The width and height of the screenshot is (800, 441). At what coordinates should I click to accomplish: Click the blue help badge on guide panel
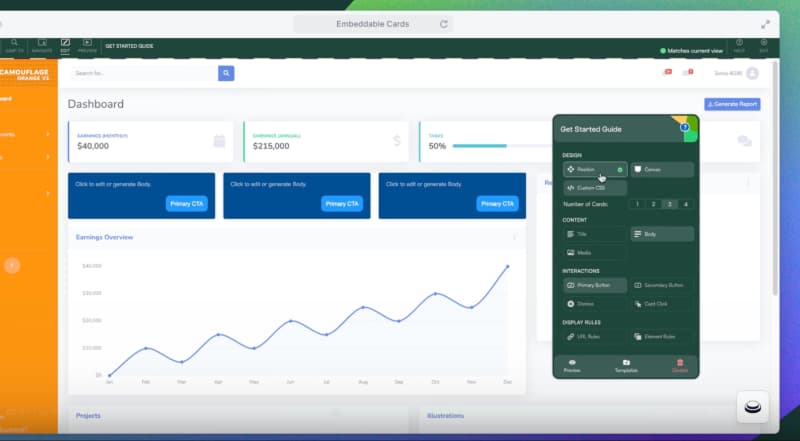pyautogui.click(x=685, y=127)
